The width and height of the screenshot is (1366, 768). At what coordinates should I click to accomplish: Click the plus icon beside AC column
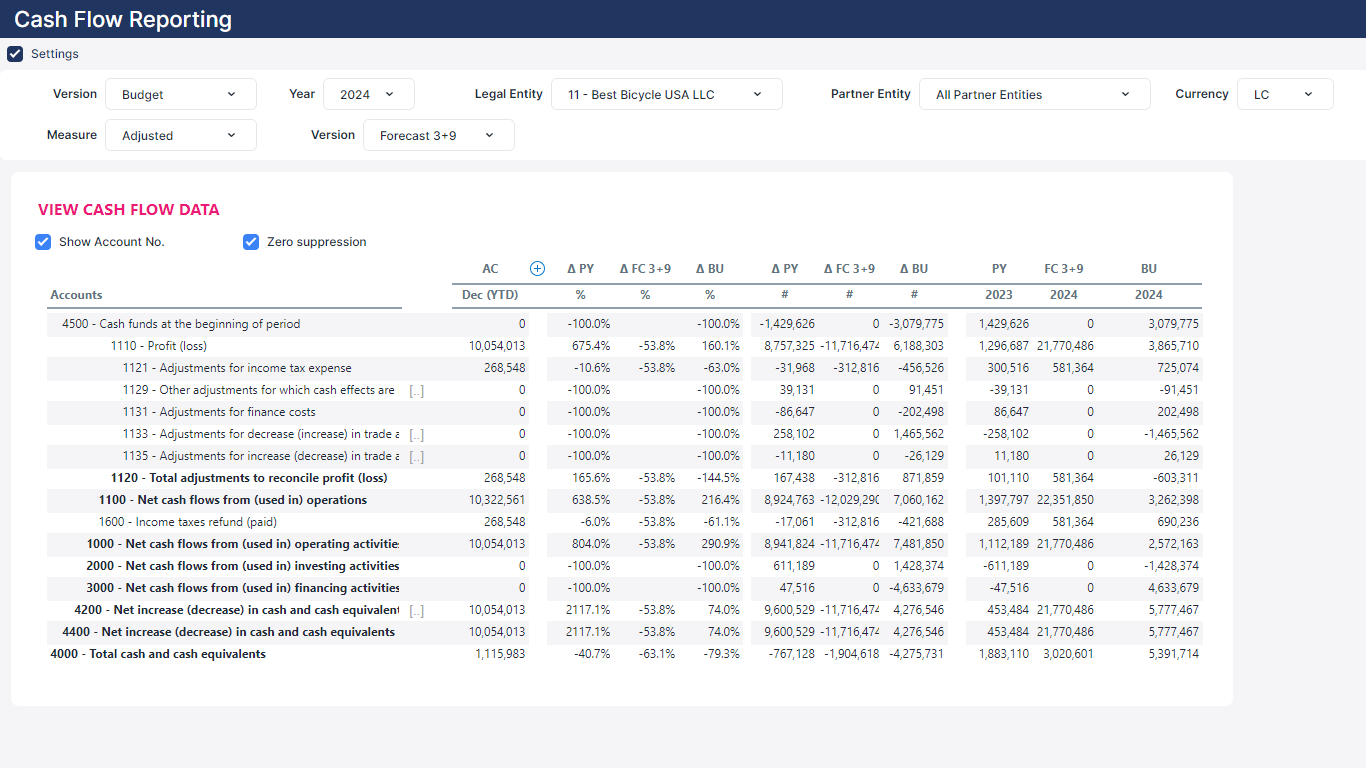(537, 268)
